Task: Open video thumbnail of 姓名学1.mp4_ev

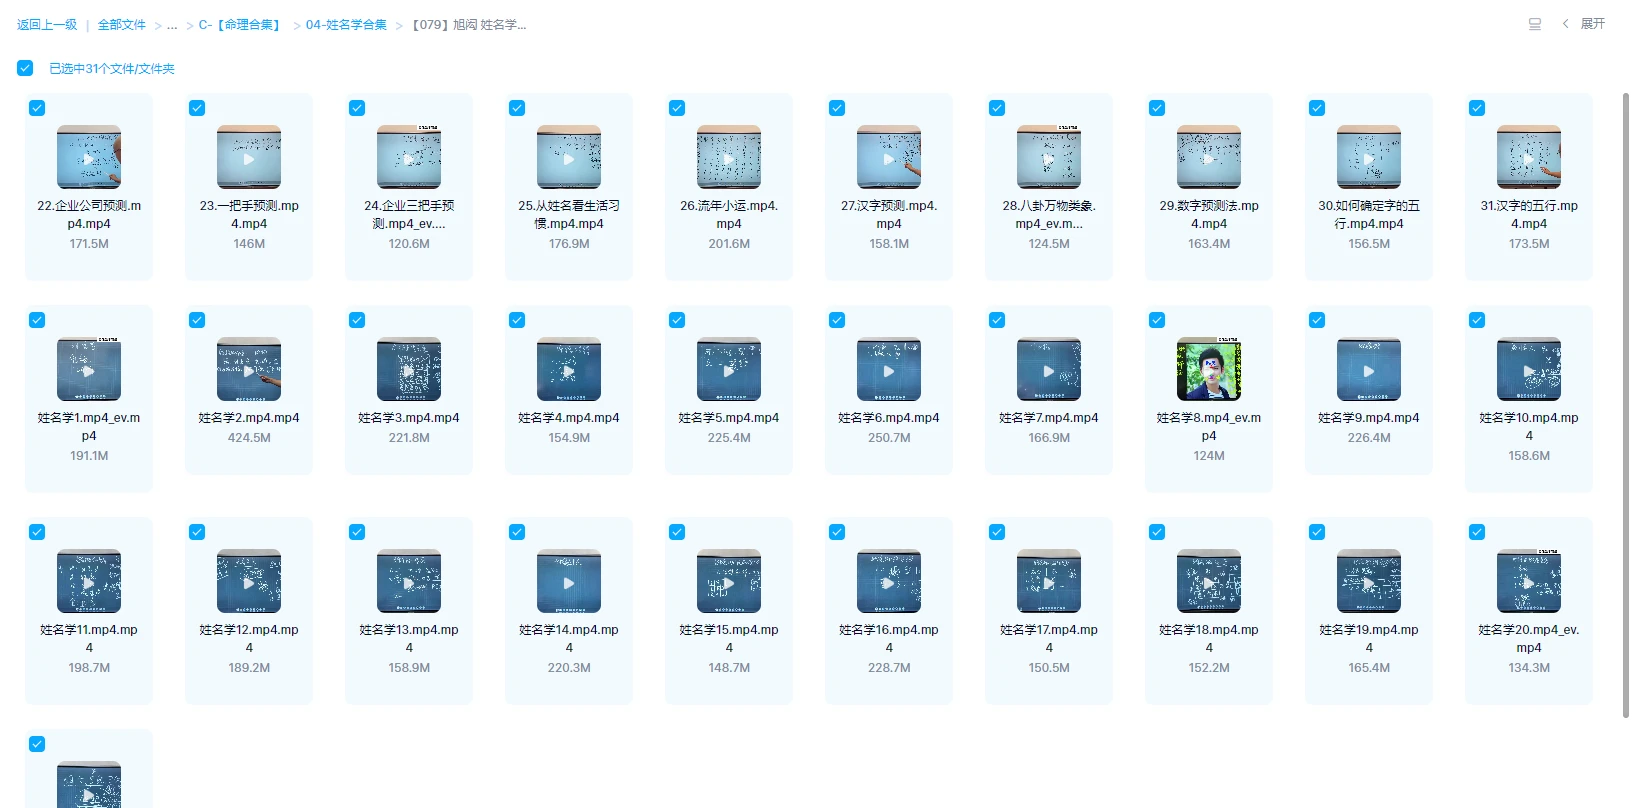Action: pos(89,369)
